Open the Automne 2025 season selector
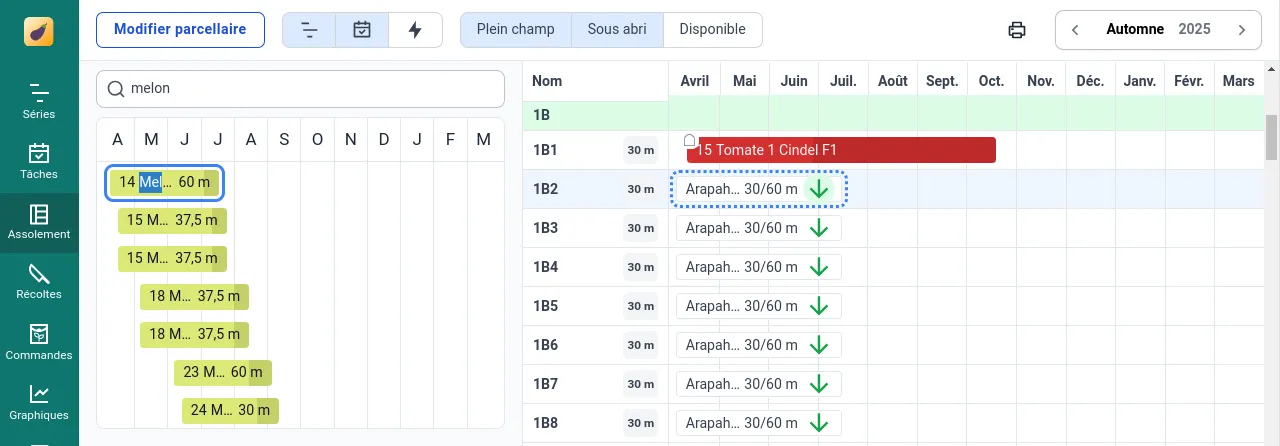The image size is (1280, 446). click(x=1158, y=30)
